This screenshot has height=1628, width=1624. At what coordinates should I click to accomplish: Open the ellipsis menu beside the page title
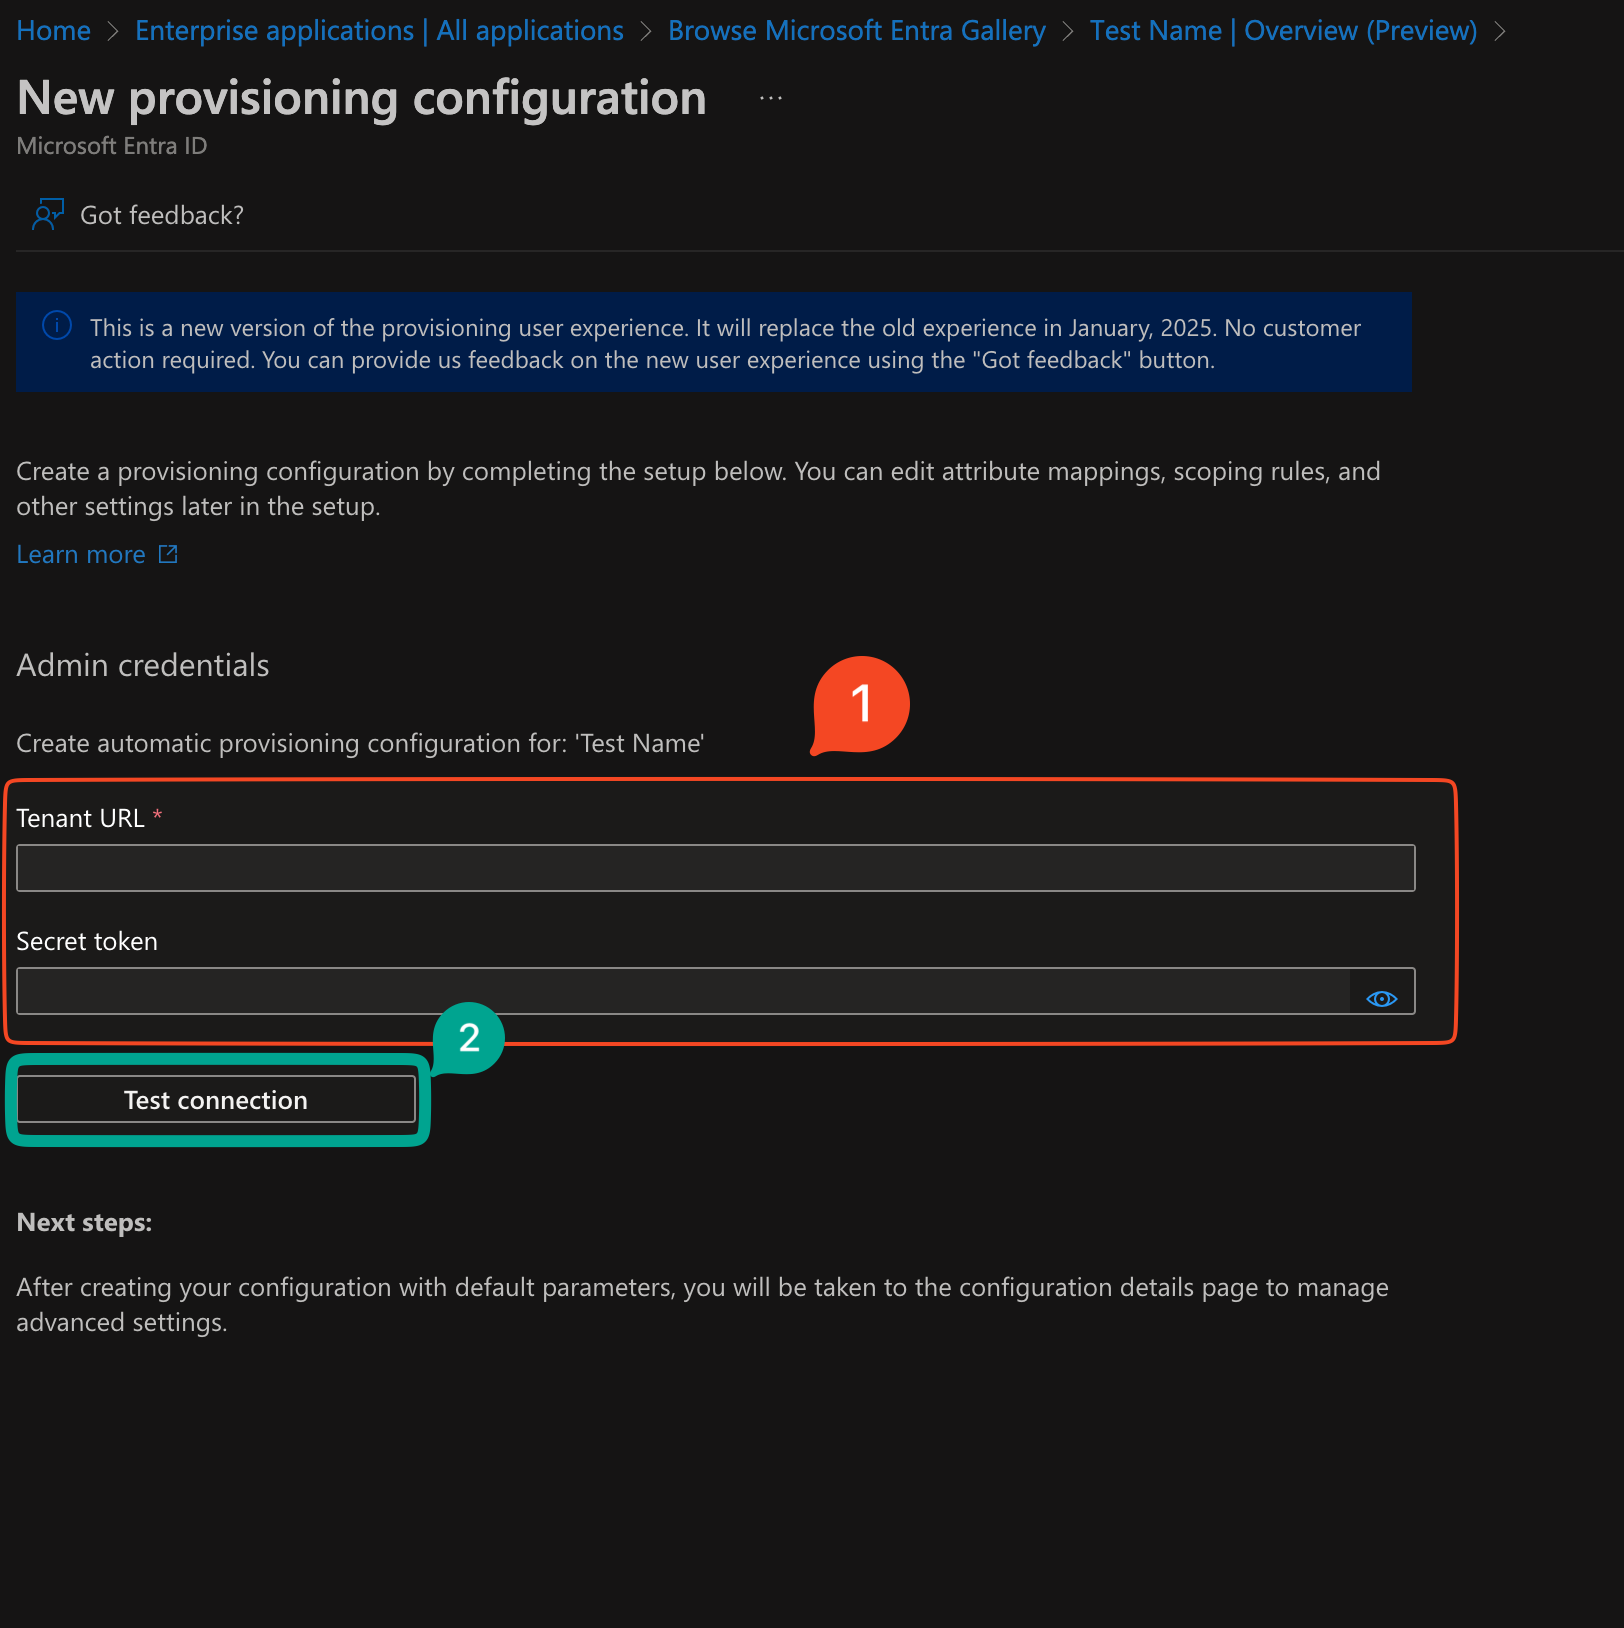pyautogui.click(x=770, y=98)
